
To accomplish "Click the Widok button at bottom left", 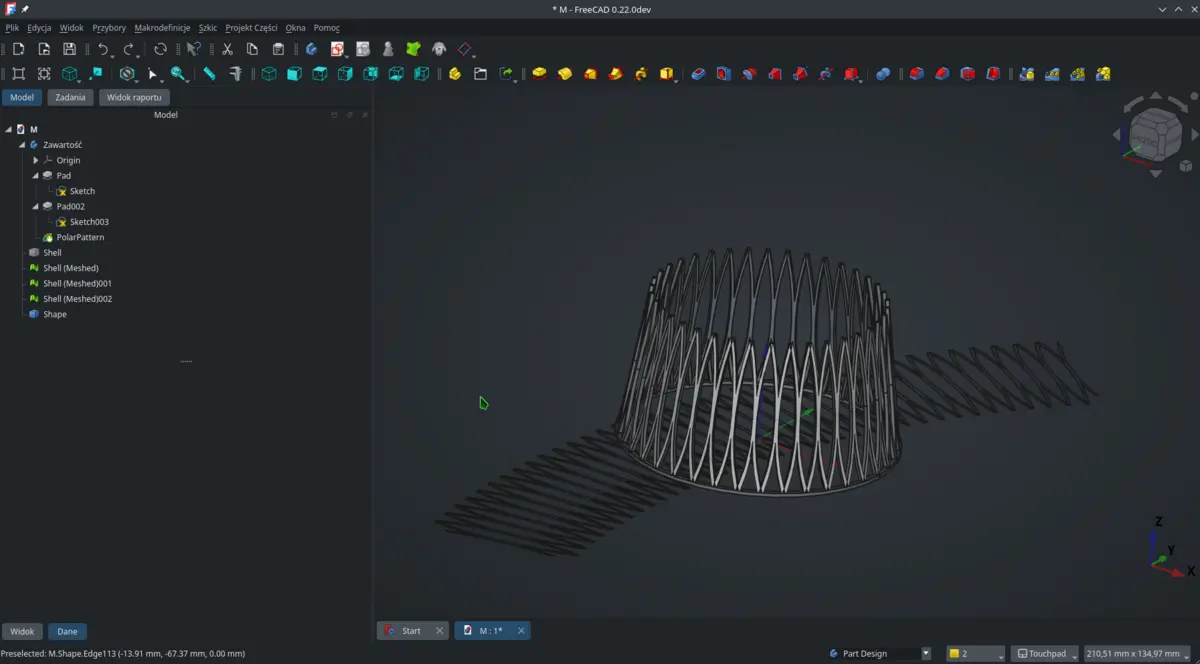I will (x=22, y=631).
